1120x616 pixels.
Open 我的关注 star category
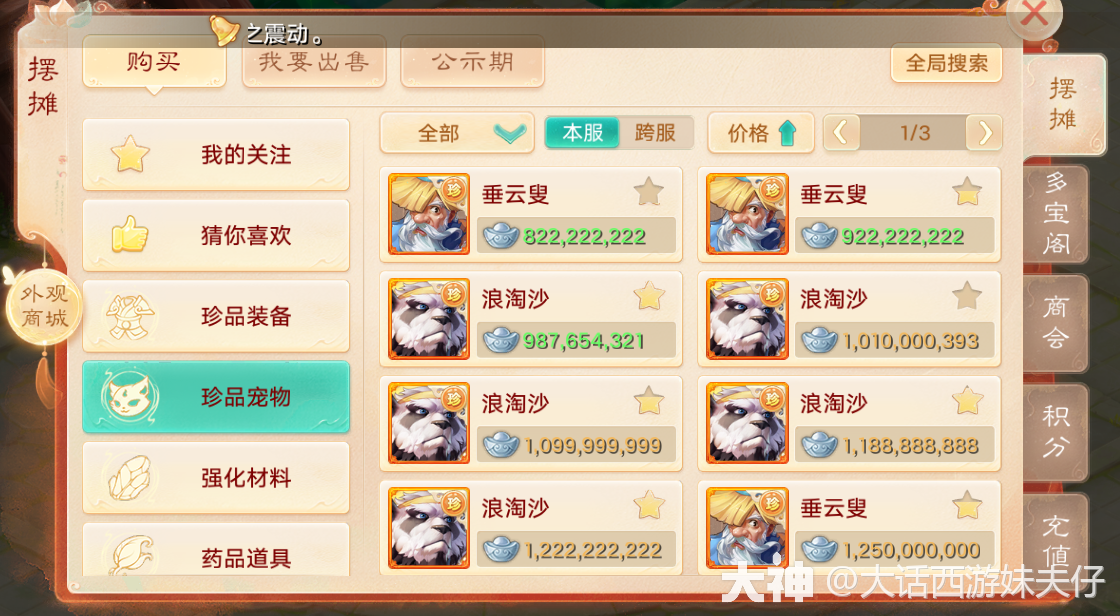click(216, 154)
